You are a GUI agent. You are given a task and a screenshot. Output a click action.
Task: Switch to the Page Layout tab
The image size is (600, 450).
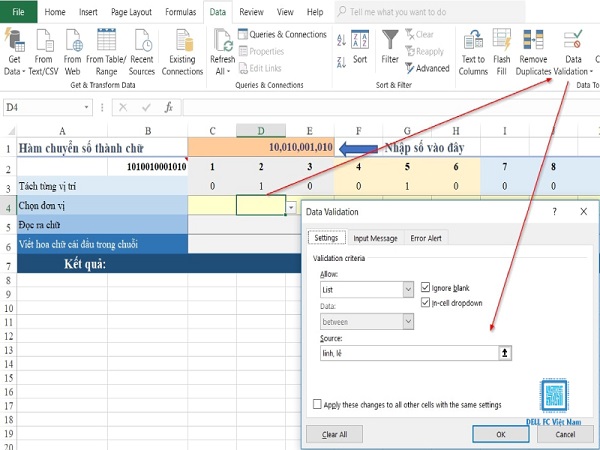131,12
